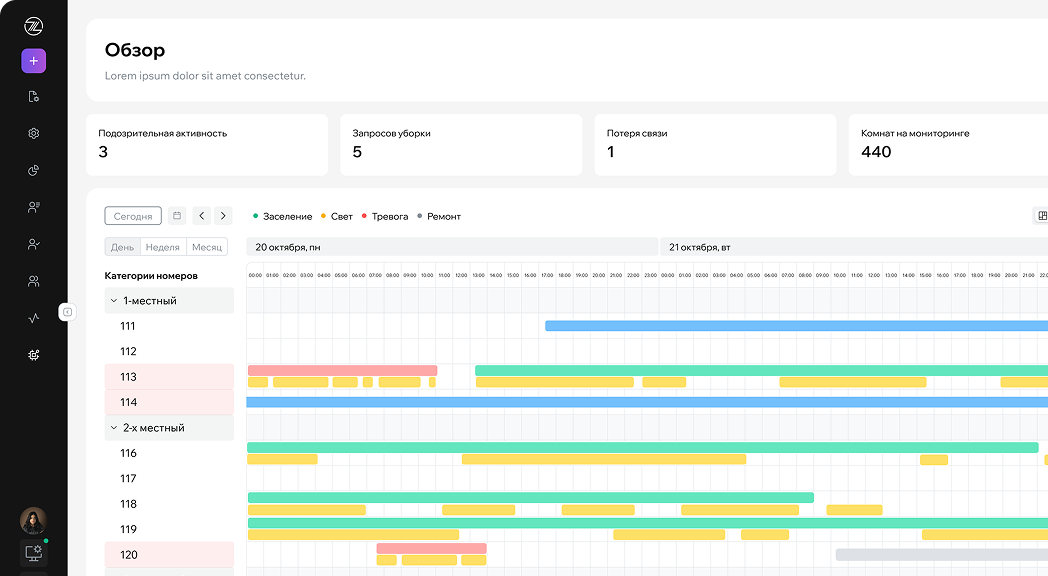Click the activity pulse icon in sidebar

pos(33,318)
